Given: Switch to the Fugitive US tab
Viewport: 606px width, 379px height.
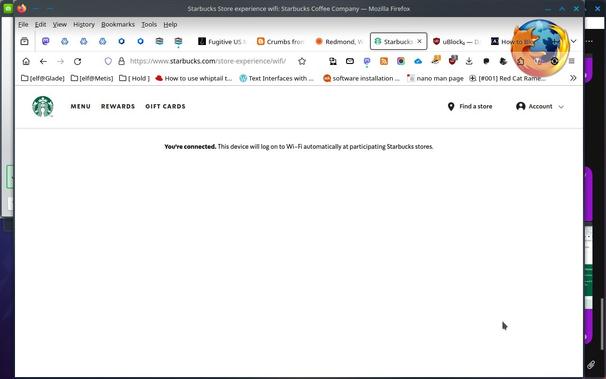Looking at the screenshot, I should [x=222, y=41].
